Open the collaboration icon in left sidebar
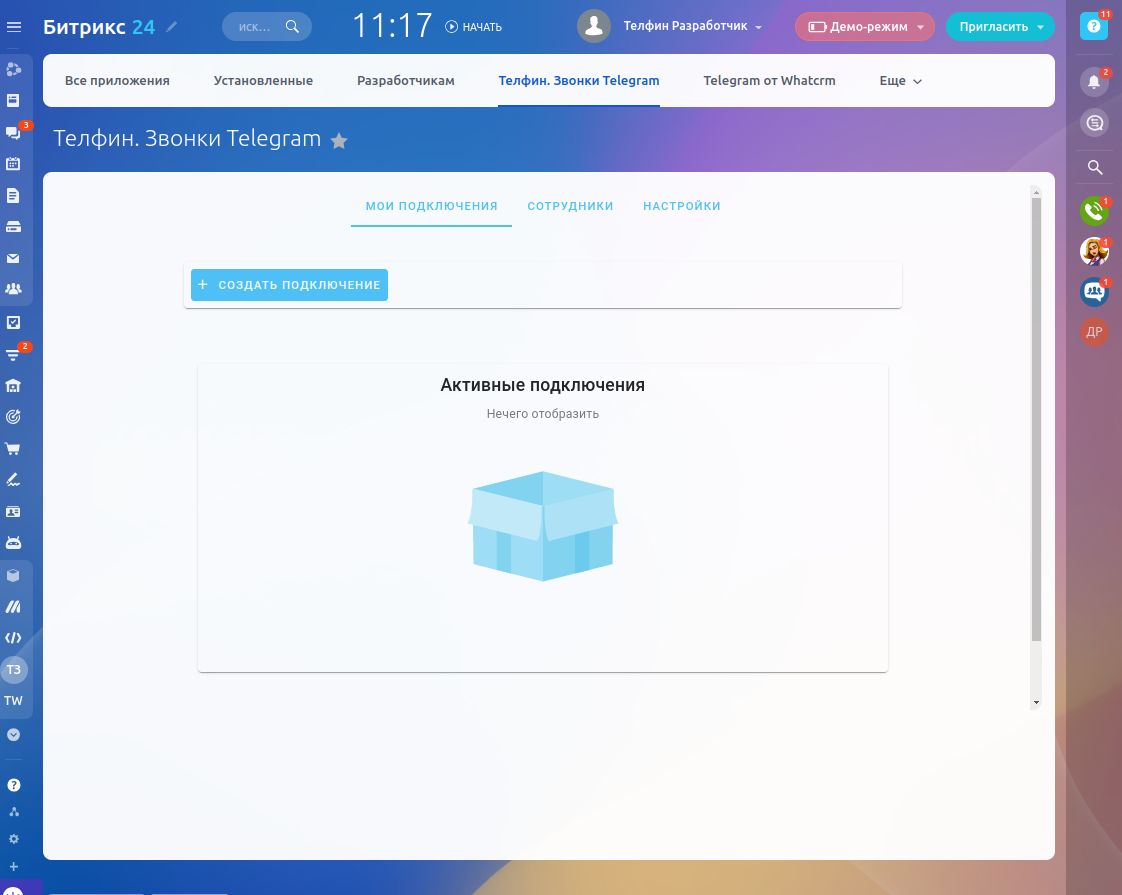 pyautogui.click(x=14, y=69)
